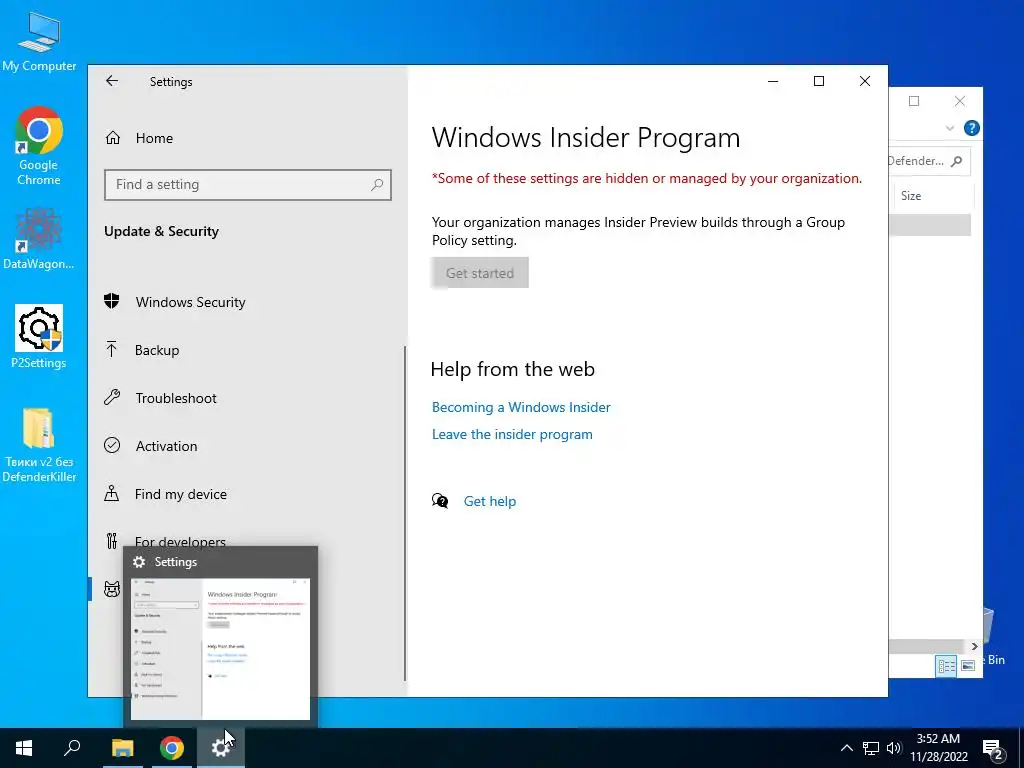Viewport: 1024px width, 768px height.
Task: Open the Твики v2 без DefenderKiller folder
Action: pyautogui.click(x=39, y=445)
